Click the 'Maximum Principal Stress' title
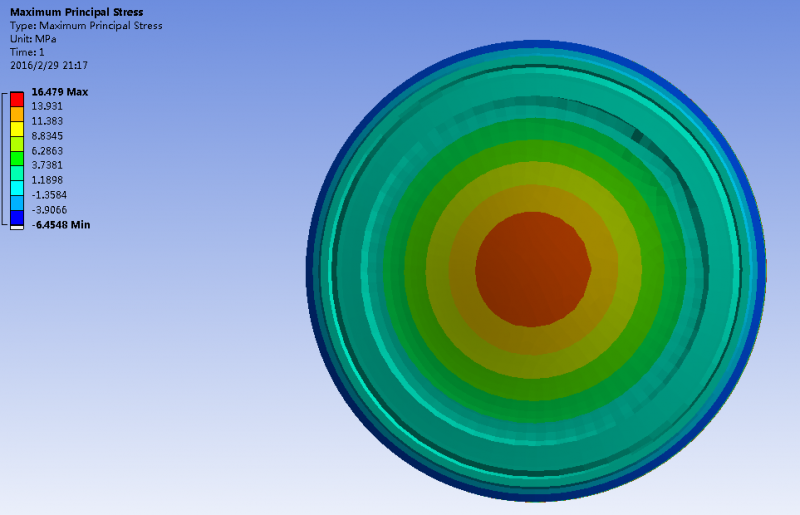This screenshot has width=800, height=515. [77, 12]
